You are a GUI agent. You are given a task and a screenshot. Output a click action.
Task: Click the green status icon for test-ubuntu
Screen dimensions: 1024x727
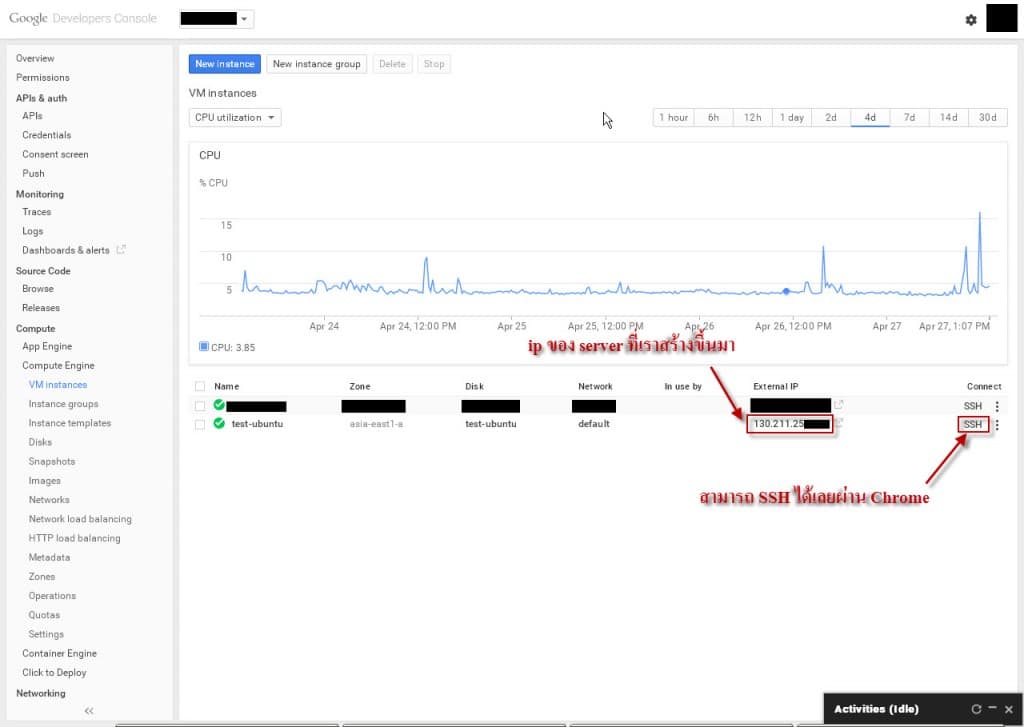(219, 424)
